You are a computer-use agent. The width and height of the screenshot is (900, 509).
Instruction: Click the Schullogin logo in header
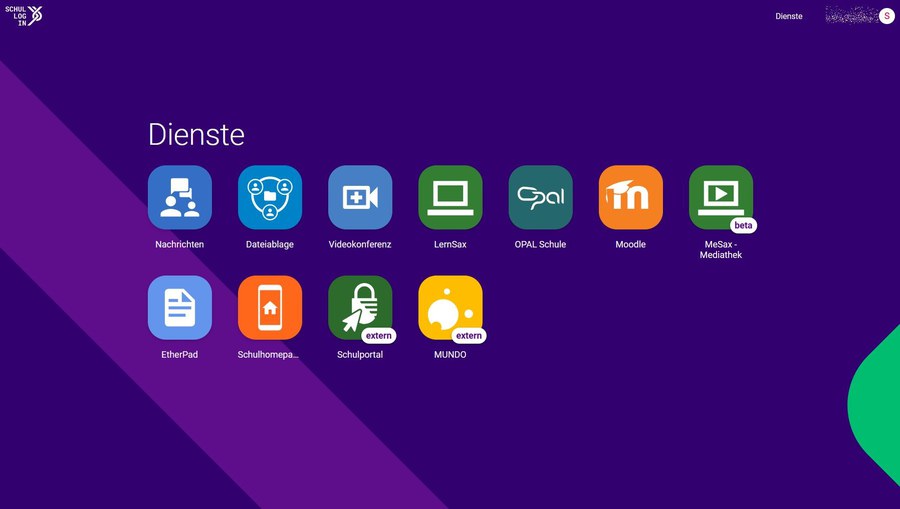pos(24,15)
